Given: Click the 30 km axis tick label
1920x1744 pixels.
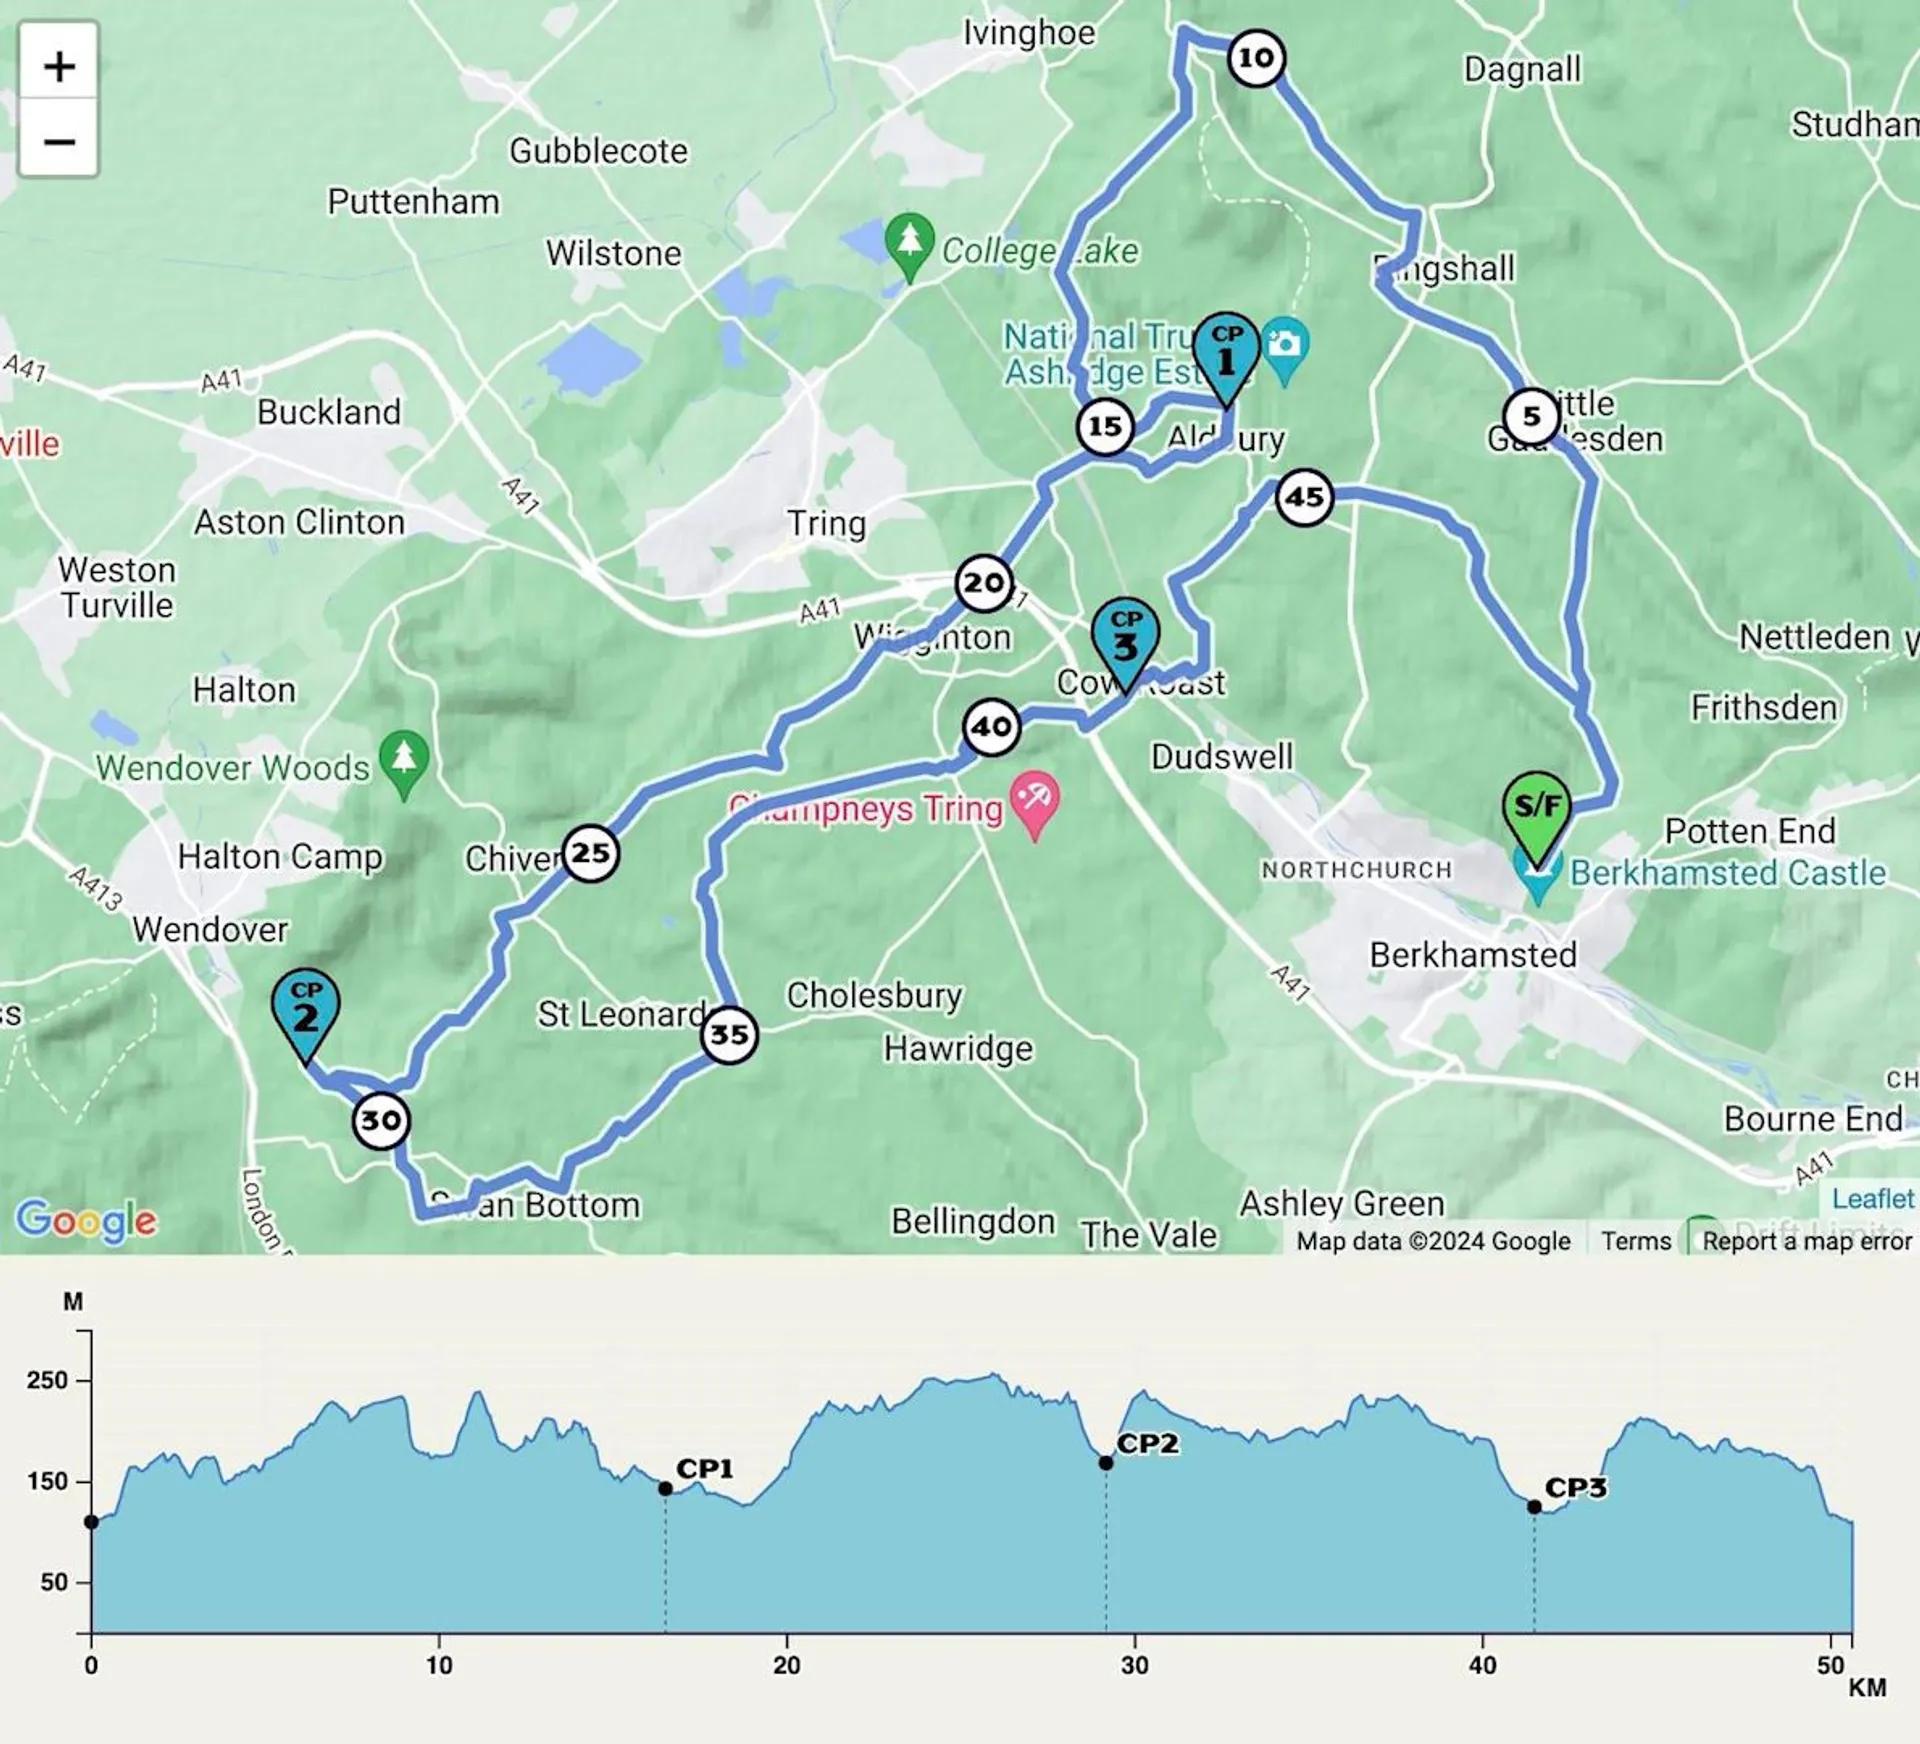Looking at the screenshot, I should [1134, 1665].
